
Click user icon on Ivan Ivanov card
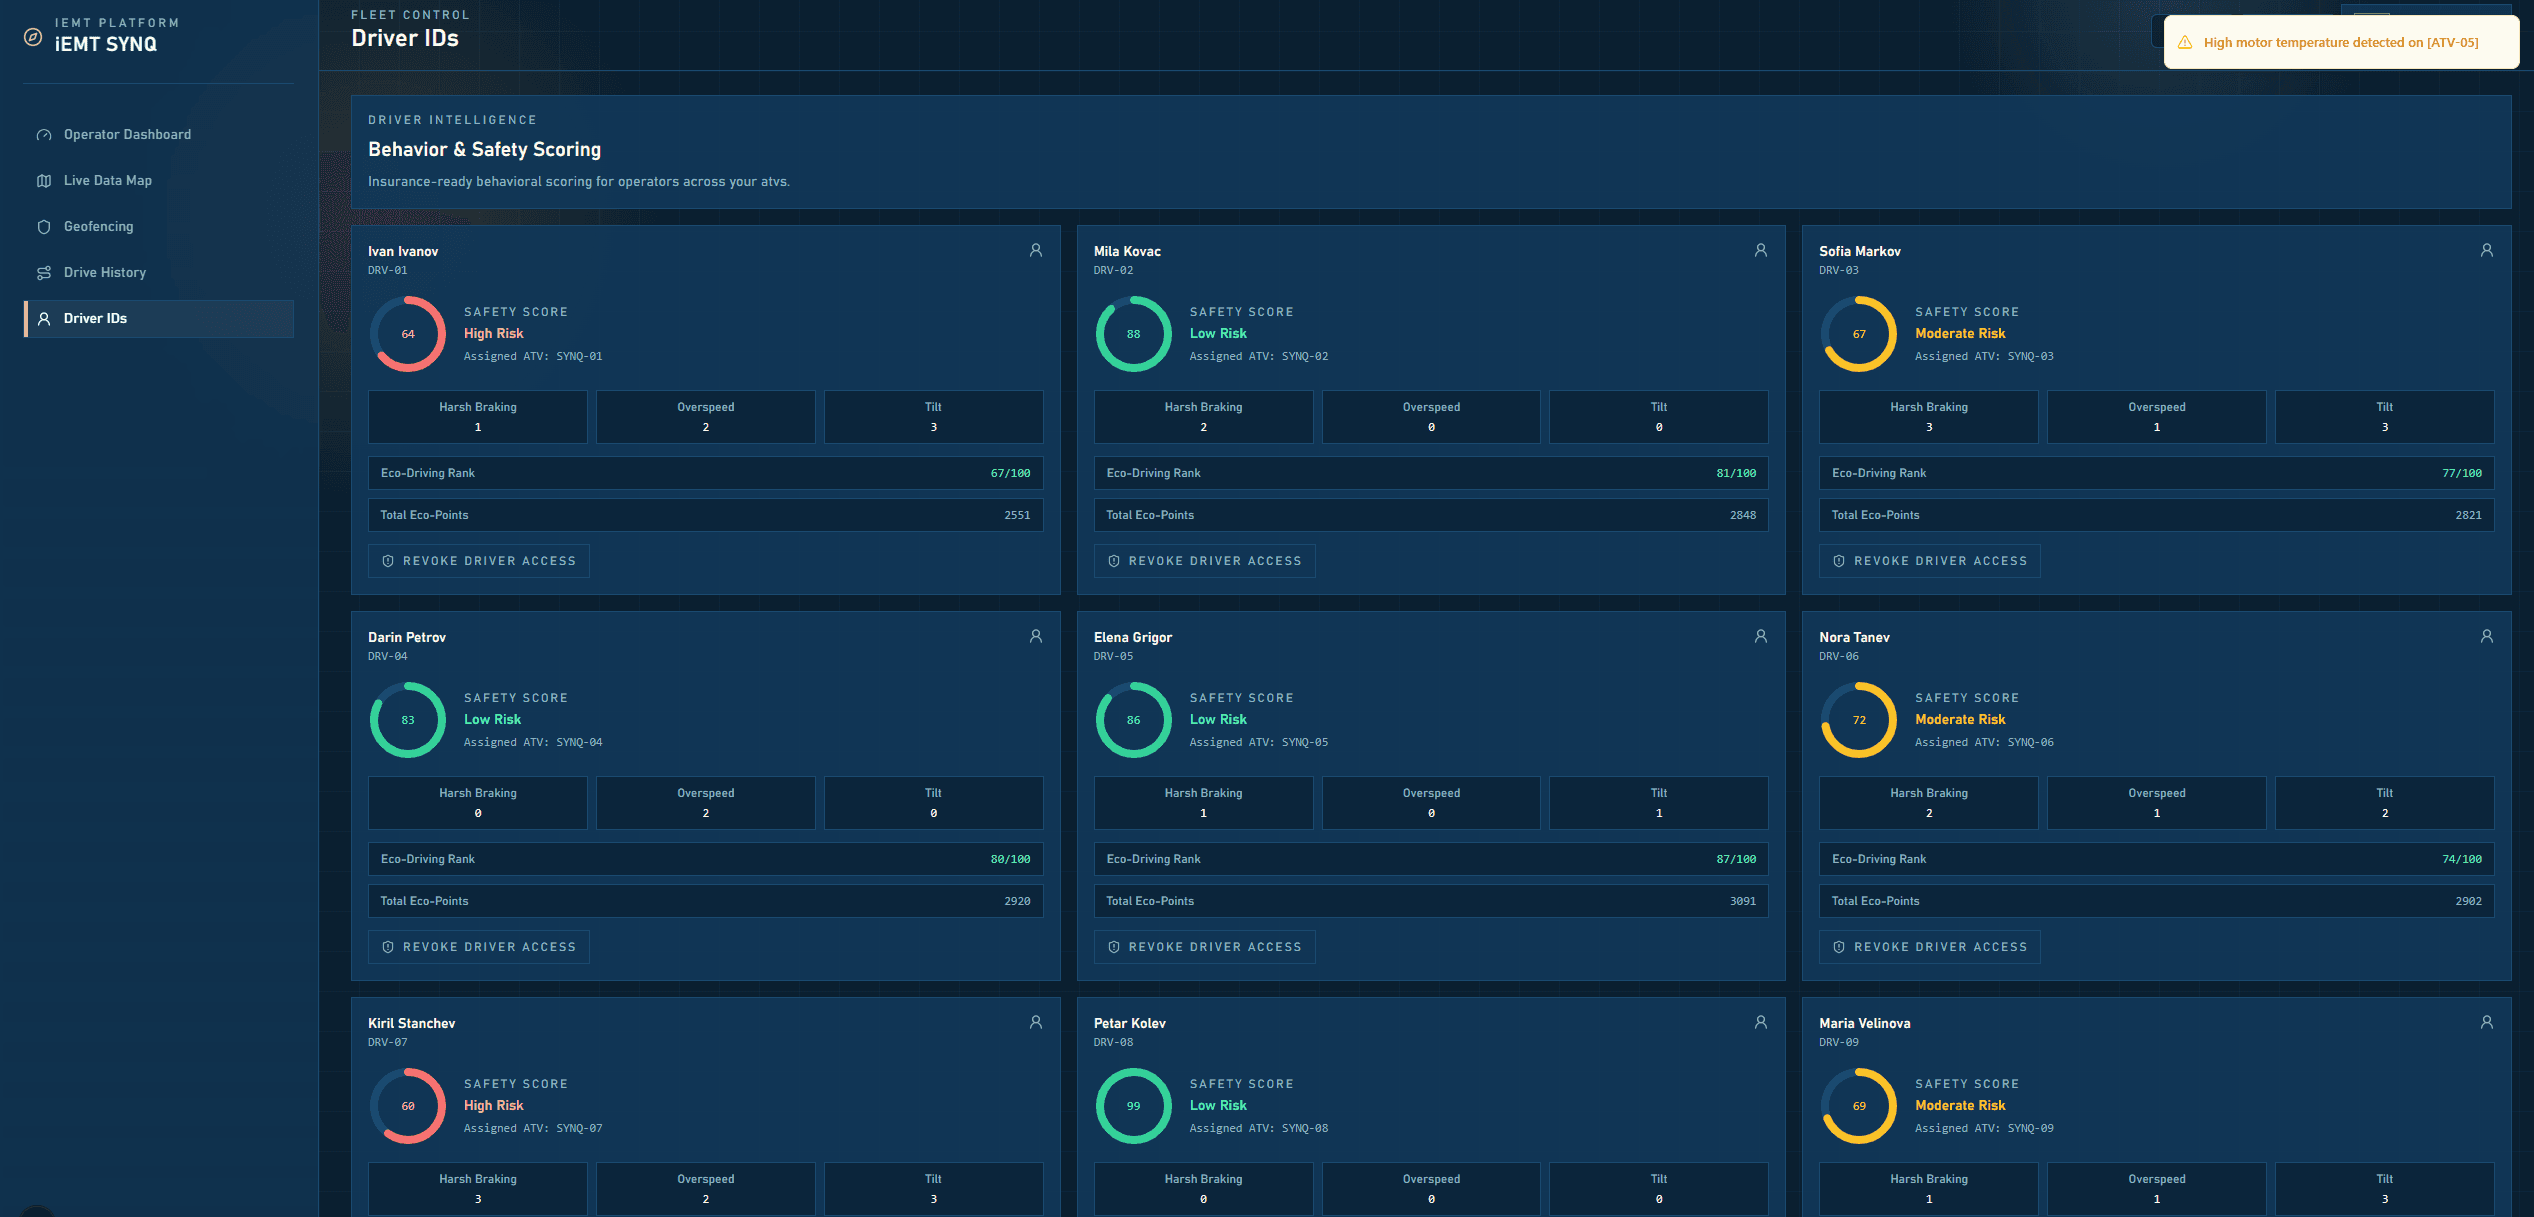(x=1036, y=251)
